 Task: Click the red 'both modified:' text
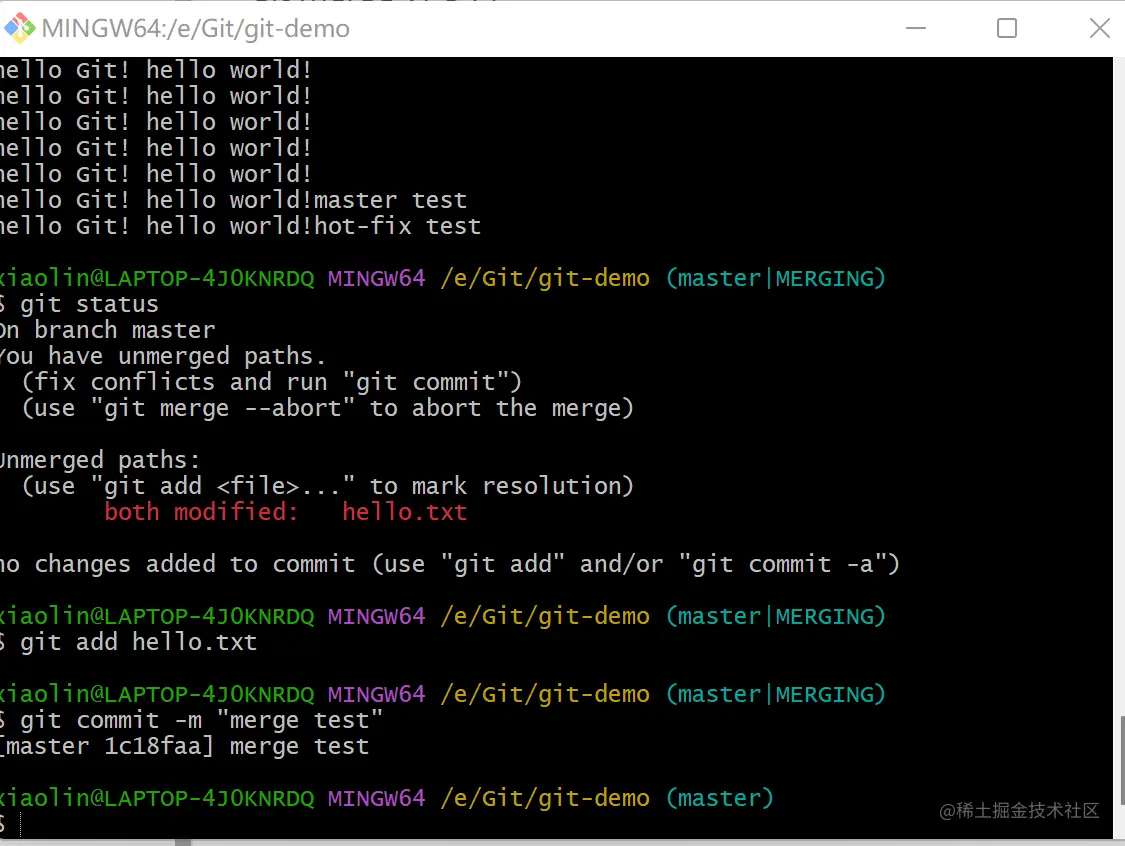[201, 512]
